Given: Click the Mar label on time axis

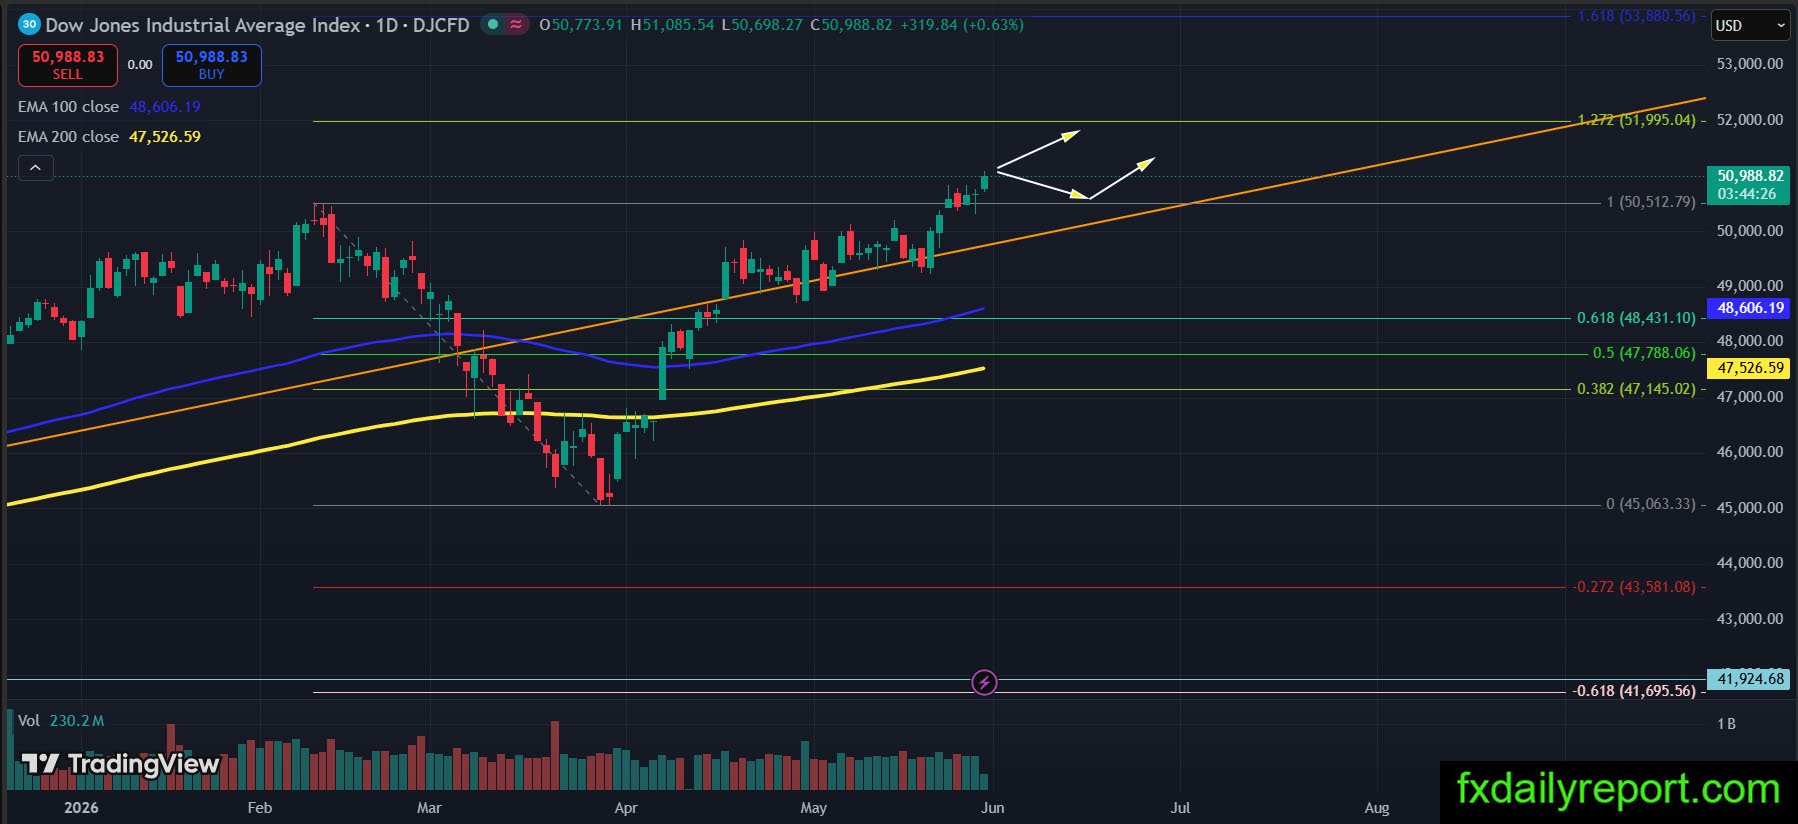Looking at the screenshot, I should coord(429,808).
